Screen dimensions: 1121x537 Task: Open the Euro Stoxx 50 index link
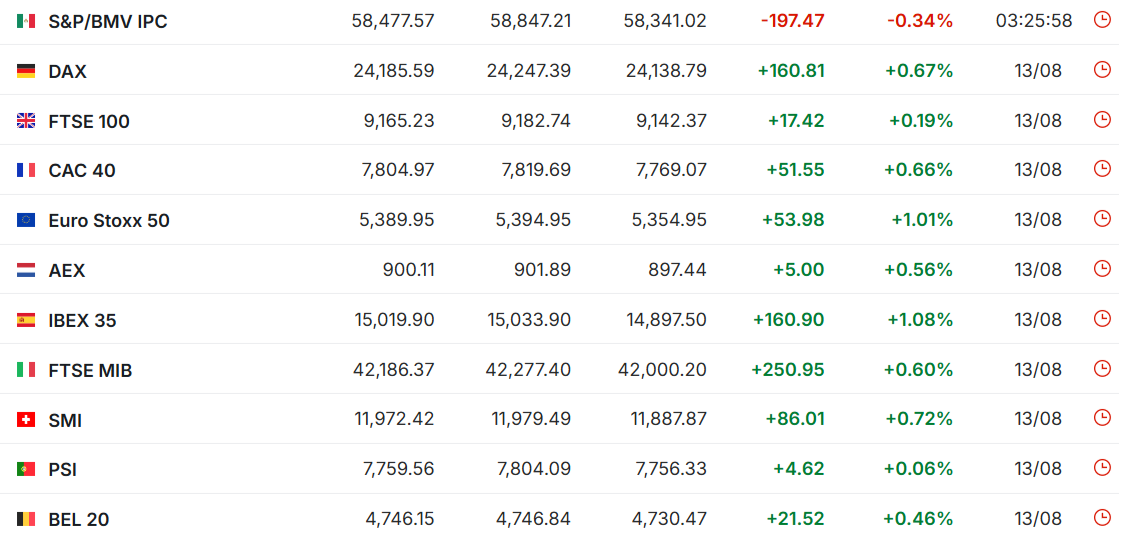point(109,221)
